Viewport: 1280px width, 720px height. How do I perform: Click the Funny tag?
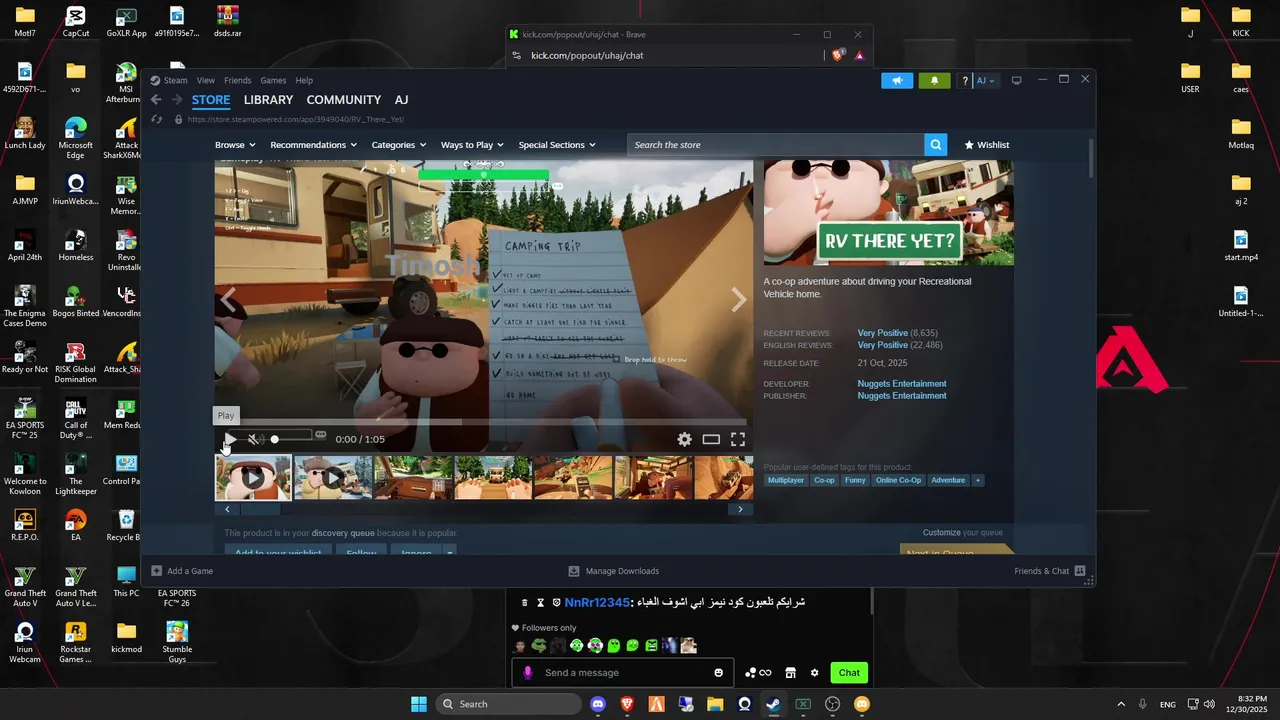click(x=855, y=480)
